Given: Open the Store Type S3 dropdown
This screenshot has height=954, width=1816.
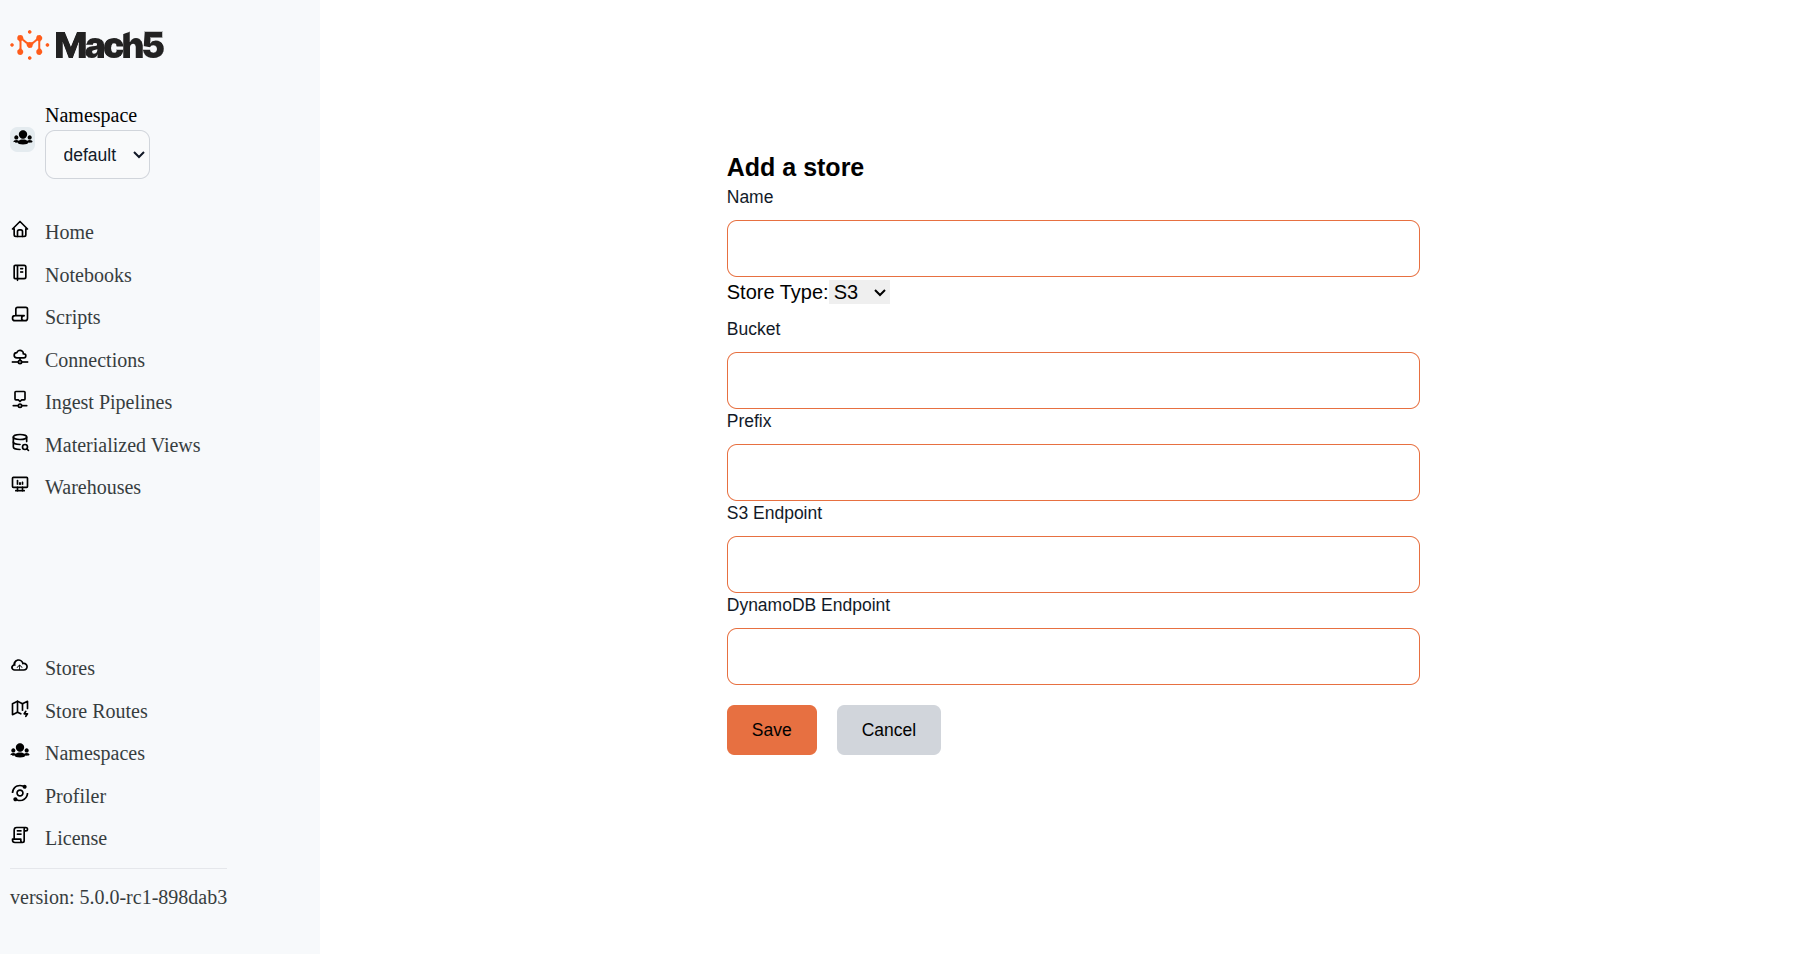Looking at the screenshot, I should click(861, 293).
